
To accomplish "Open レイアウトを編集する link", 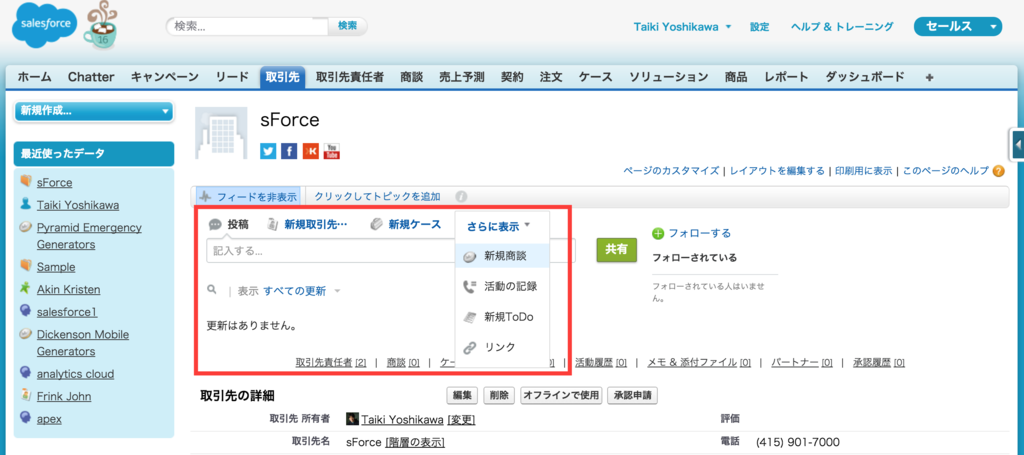I will (777, 171).
